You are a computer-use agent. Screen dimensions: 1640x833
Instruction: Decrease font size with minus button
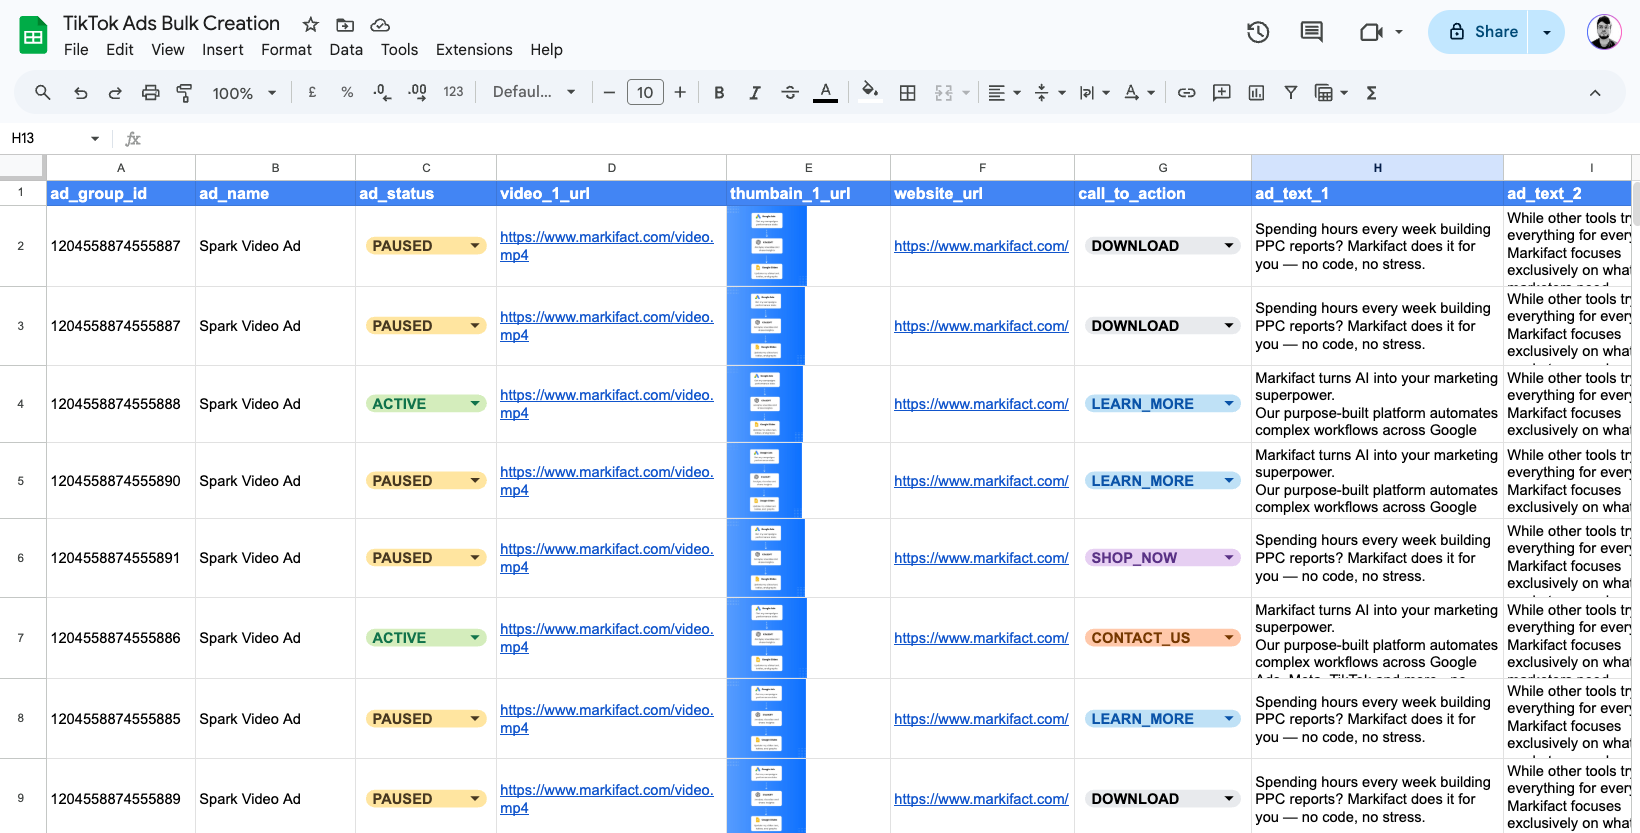609,92
